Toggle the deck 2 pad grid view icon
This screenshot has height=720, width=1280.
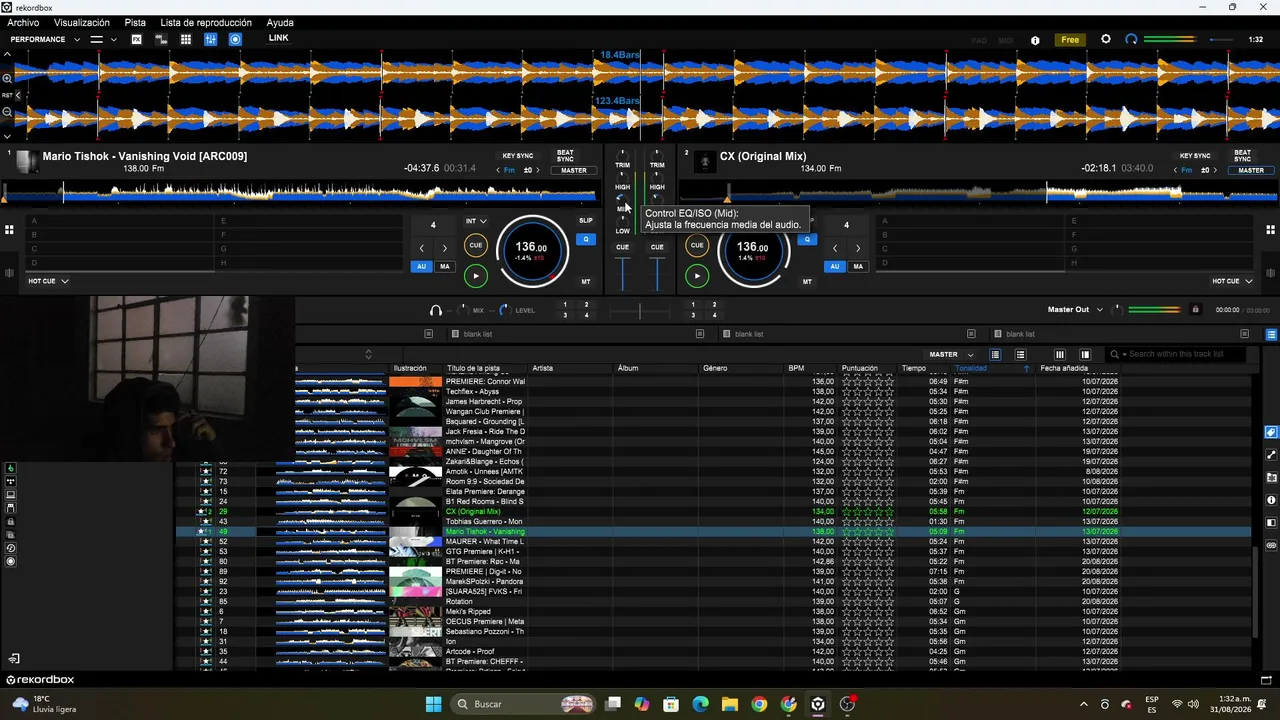point(1271,230)
